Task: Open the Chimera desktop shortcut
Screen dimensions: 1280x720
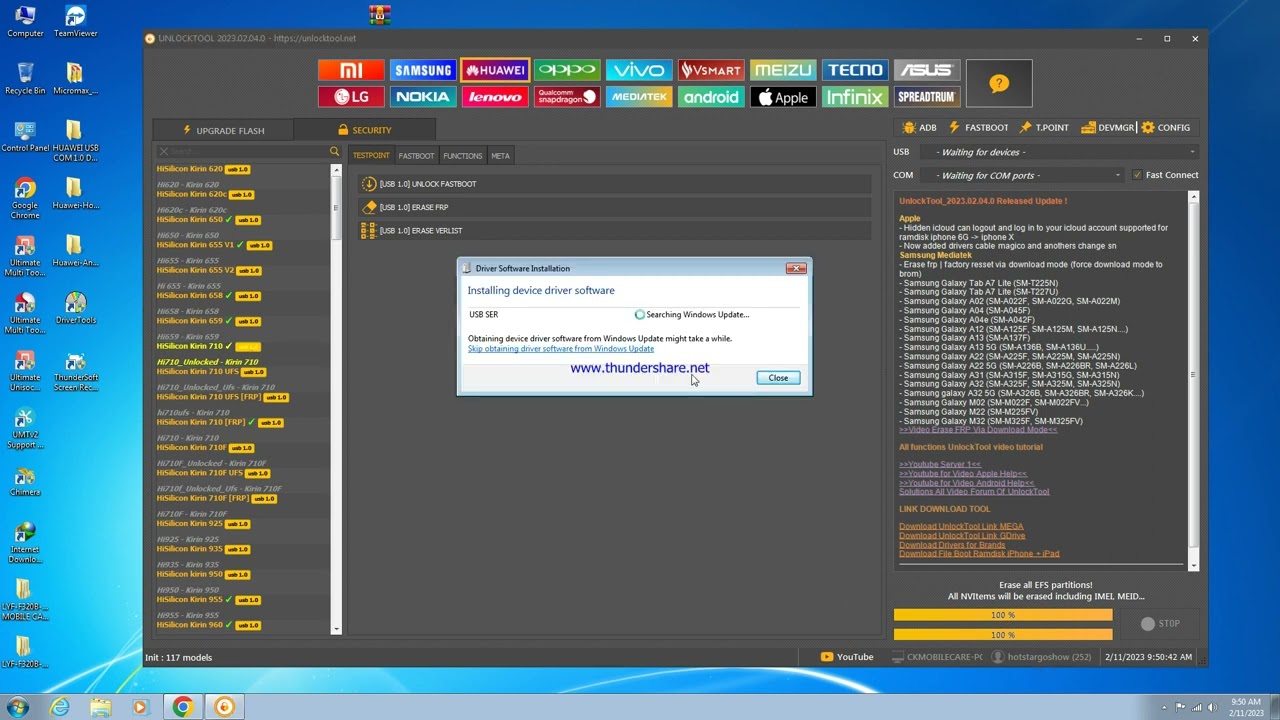Action: pos(25,481)
